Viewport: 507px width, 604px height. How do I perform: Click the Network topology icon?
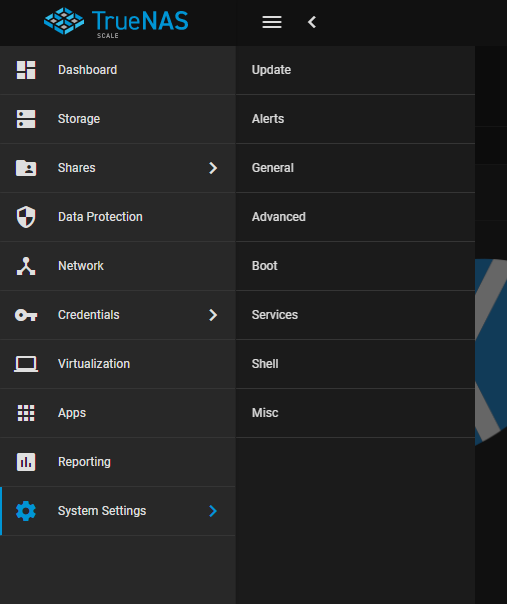26,266
